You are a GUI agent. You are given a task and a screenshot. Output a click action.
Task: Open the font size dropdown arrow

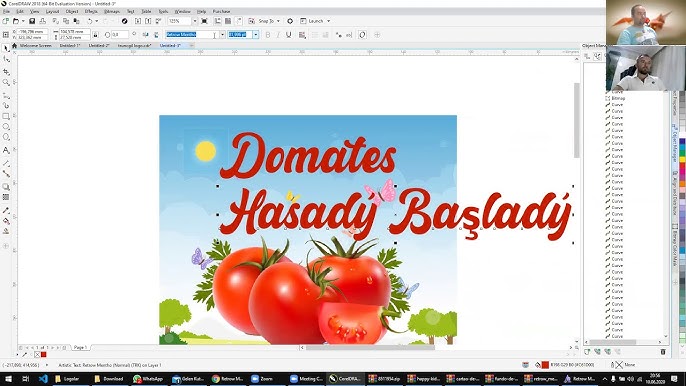coord(256,35)
